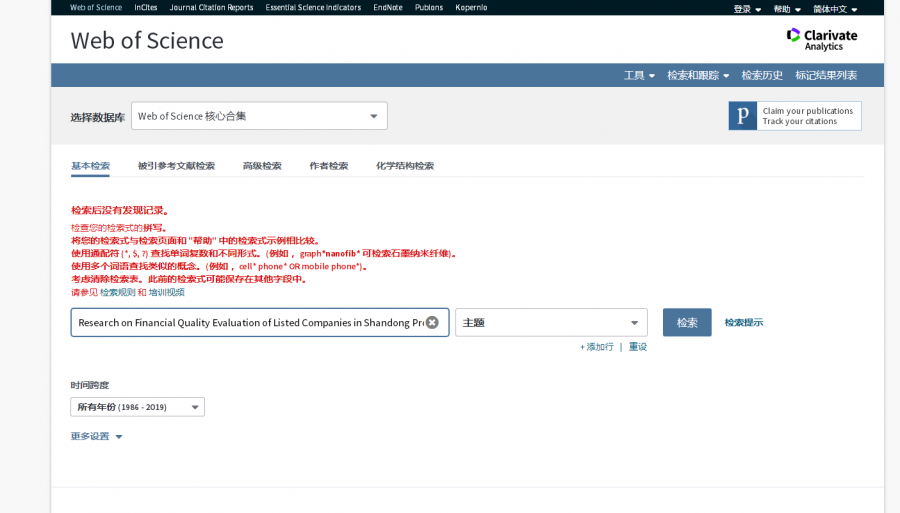This screenshot has width=900, height=513.
Task: Open the database selection dropdown
Action: click(259, 116)
